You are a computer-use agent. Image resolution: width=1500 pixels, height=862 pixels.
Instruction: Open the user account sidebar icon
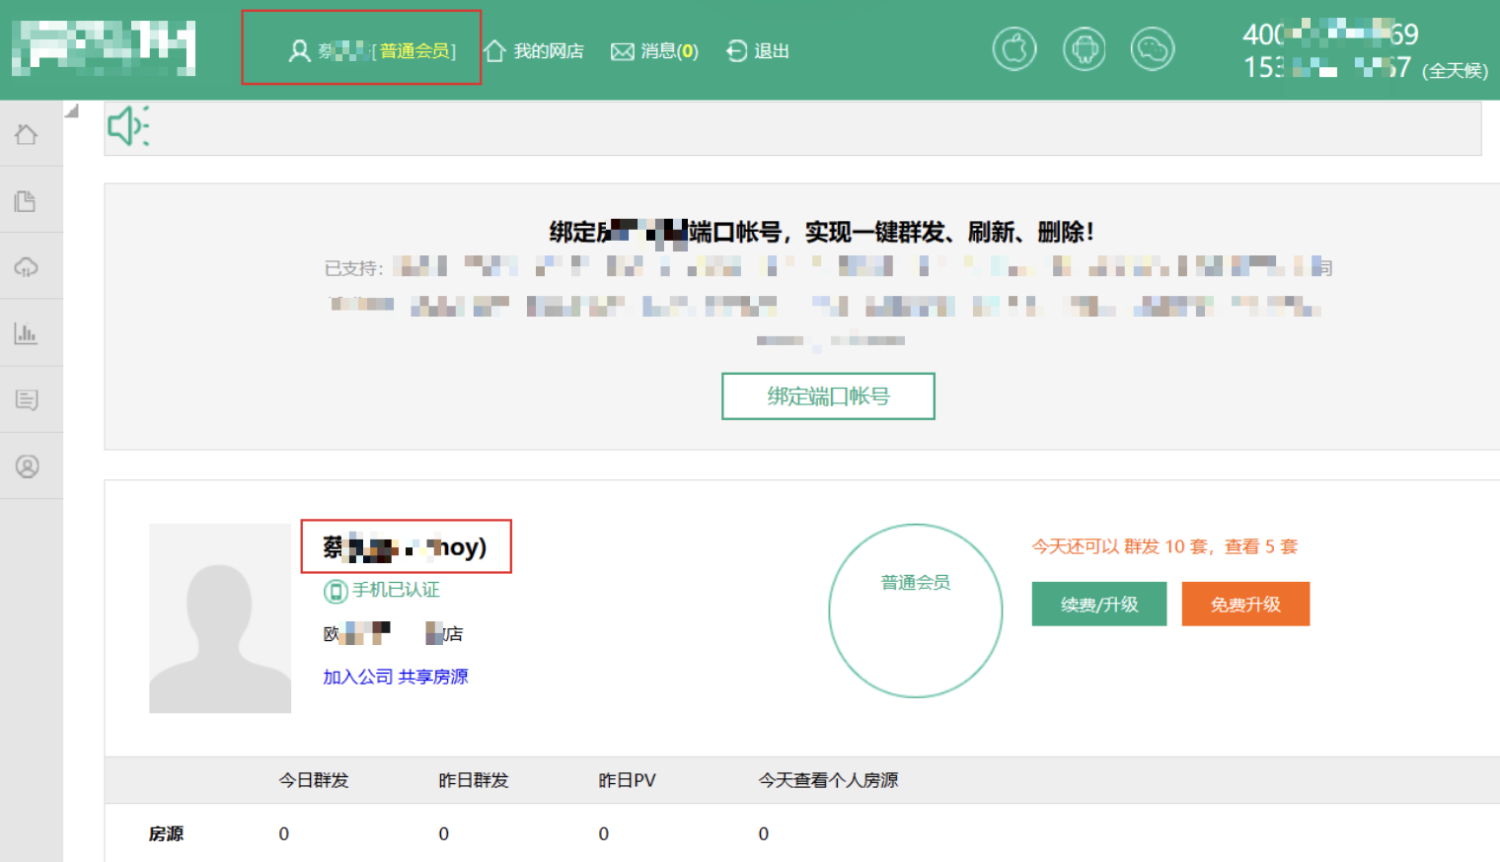(27, 466)
